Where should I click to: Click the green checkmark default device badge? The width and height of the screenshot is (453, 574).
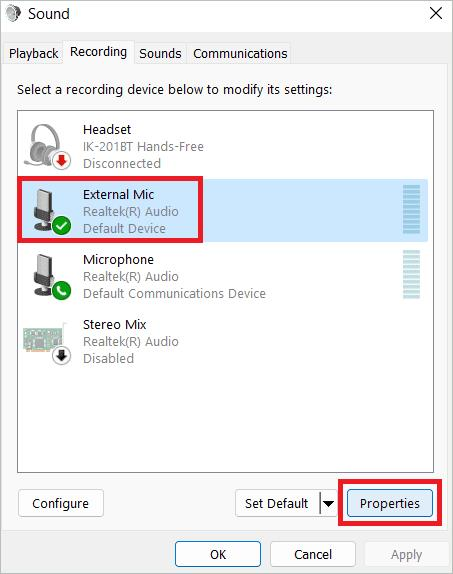[62, 226]
